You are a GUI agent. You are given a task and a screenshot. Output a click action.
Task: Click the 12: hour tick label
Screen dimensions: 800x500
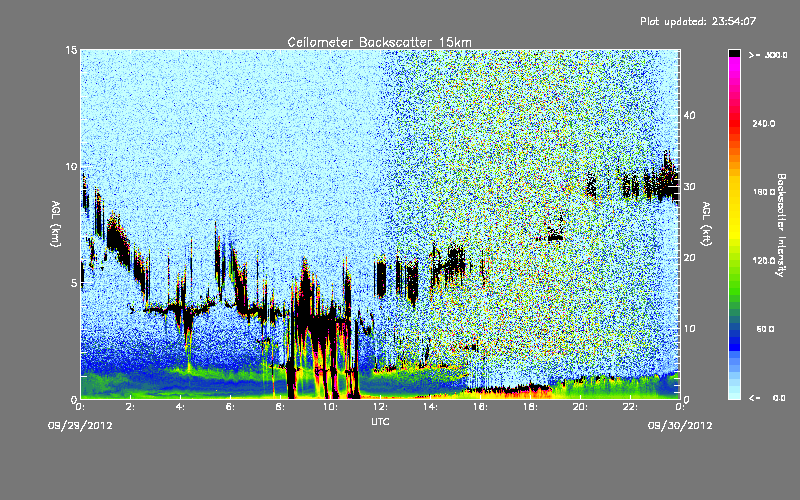pos(380,407)
